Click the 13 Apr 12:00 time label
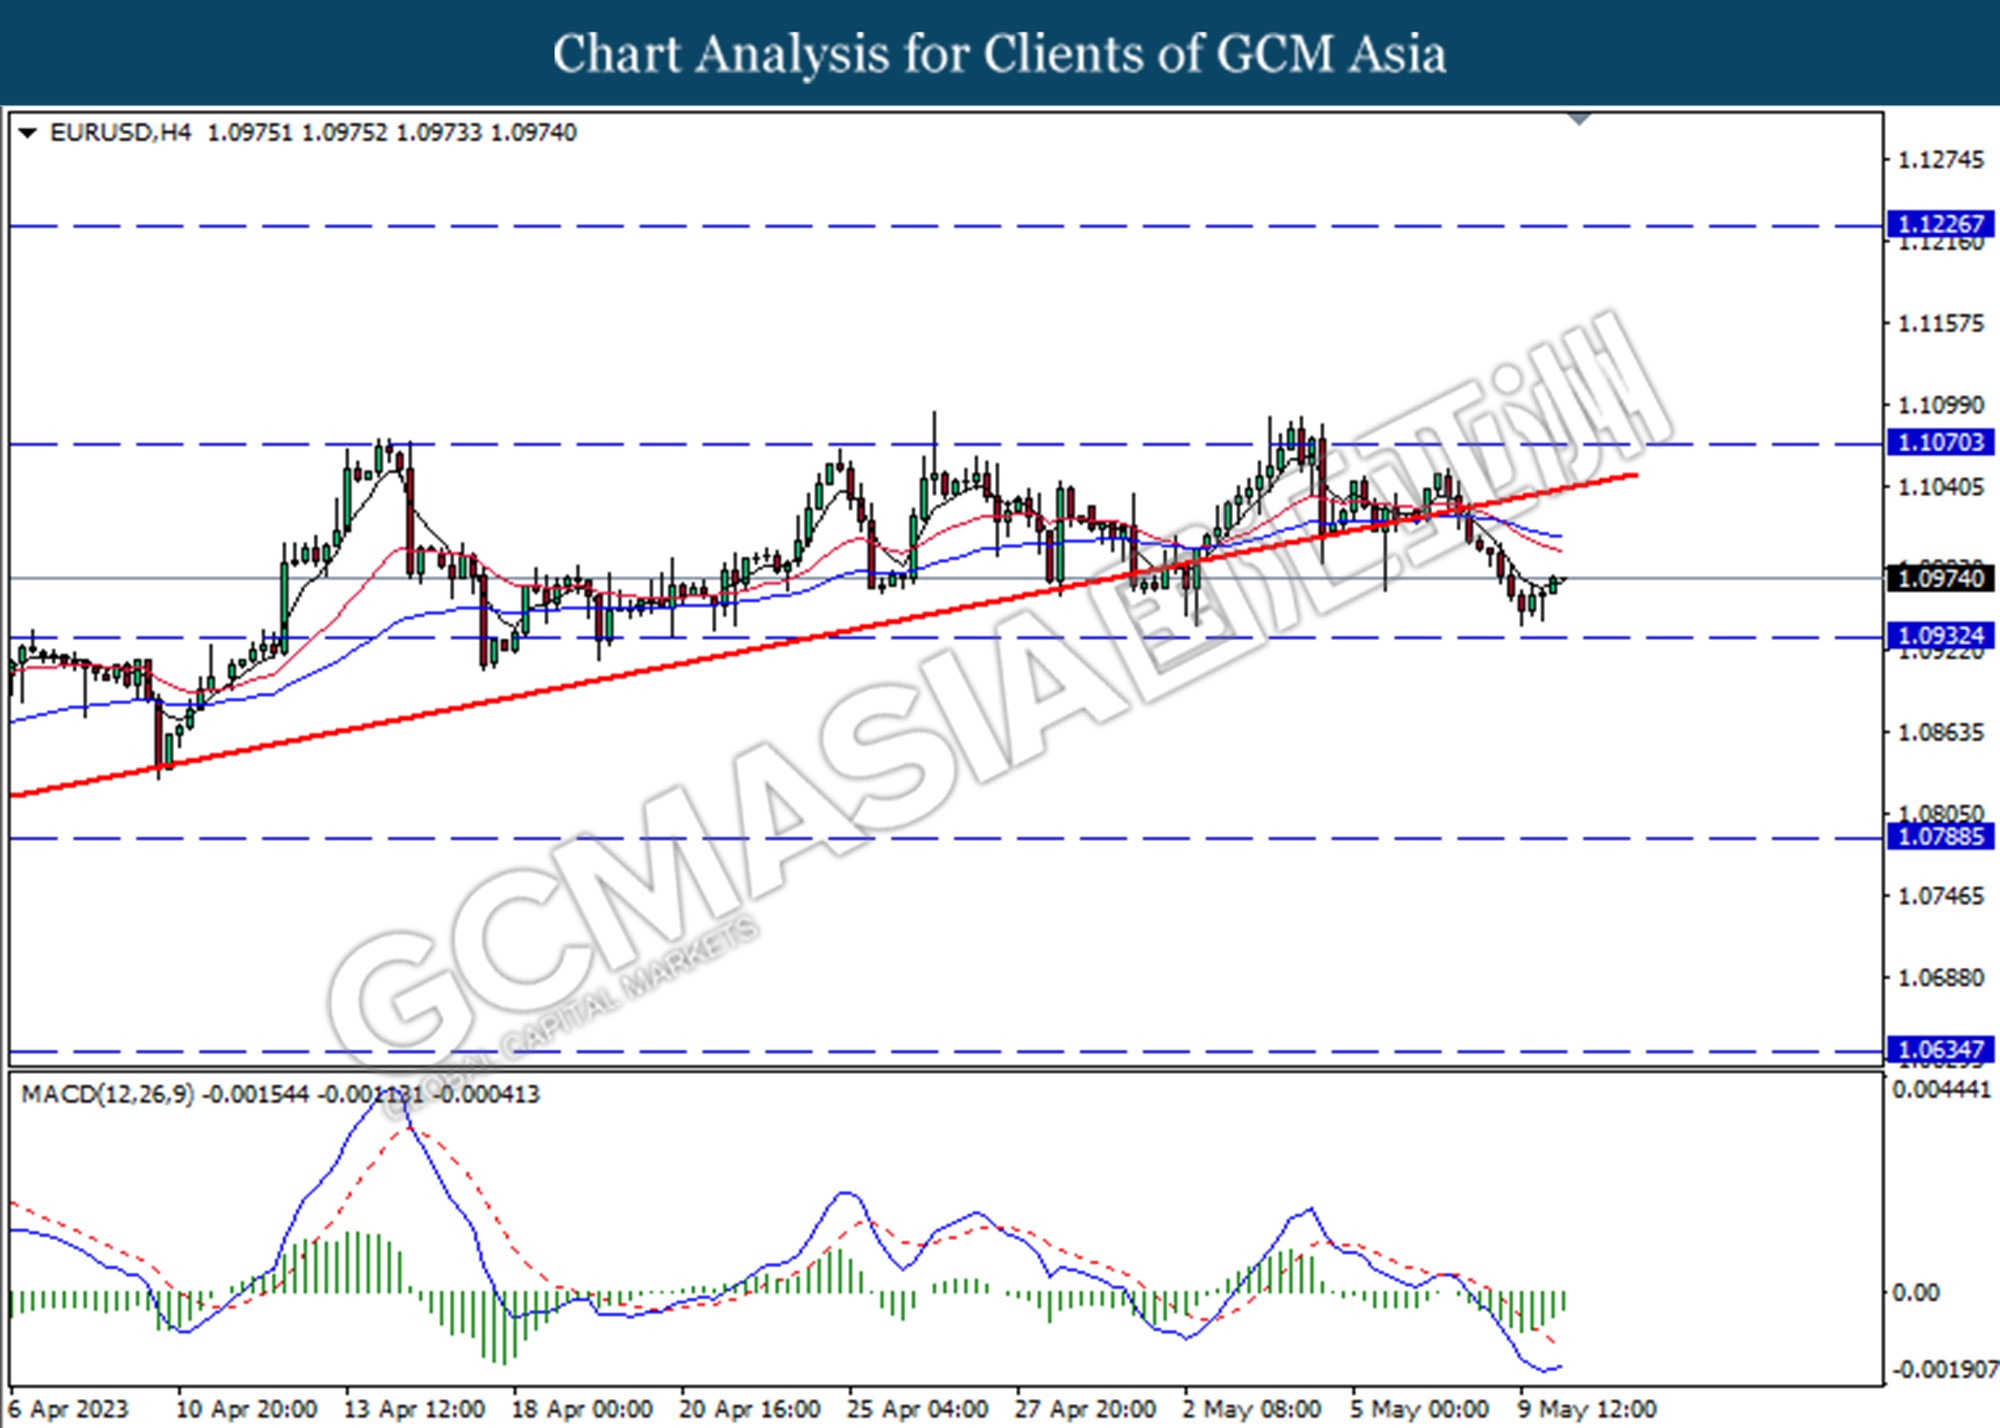This screenshot has height=1428, width=2000. (415, 1409)
